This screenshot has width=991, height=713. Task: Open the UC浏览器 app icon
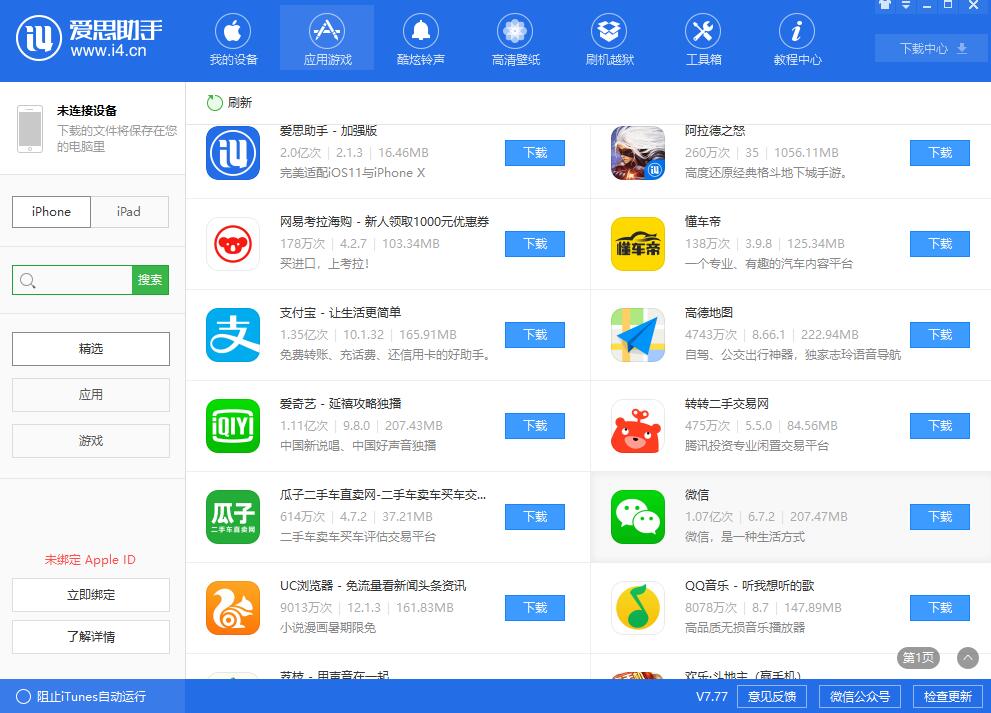coord(233,608)
